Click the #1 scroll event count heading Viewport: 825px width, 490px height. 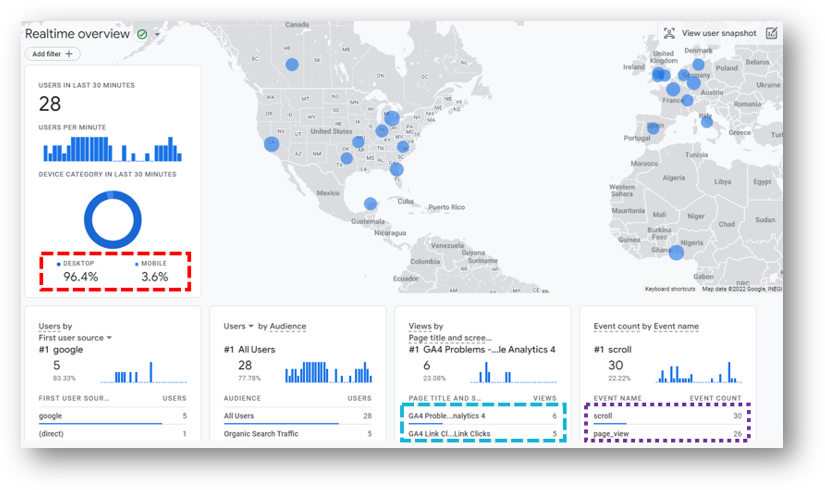[x=612, y=350]
